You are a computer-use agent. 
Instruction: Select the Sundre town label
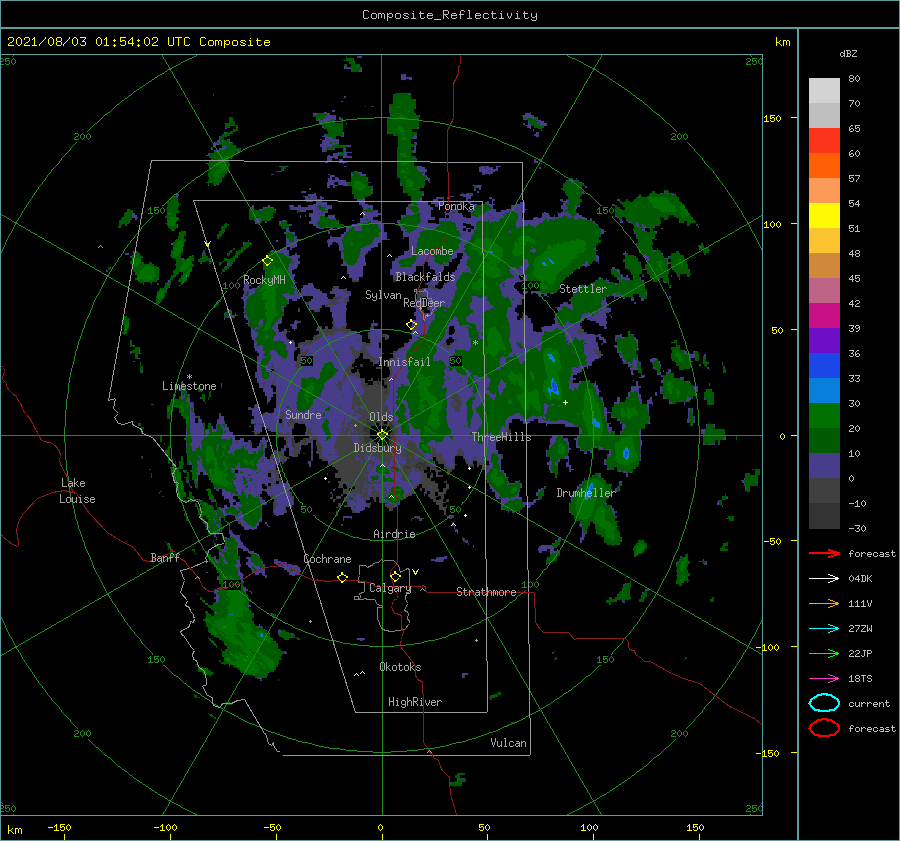[x=303, y=414]
